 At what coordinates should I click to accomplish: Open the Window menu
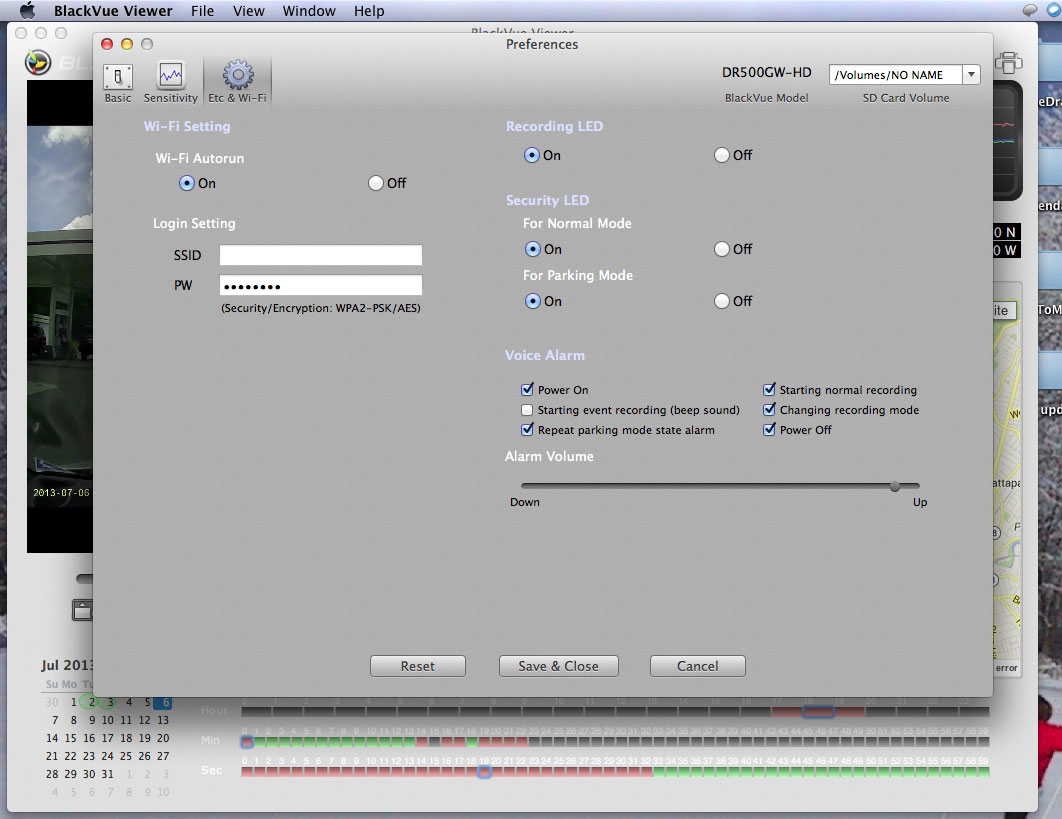tap(309, 11)
